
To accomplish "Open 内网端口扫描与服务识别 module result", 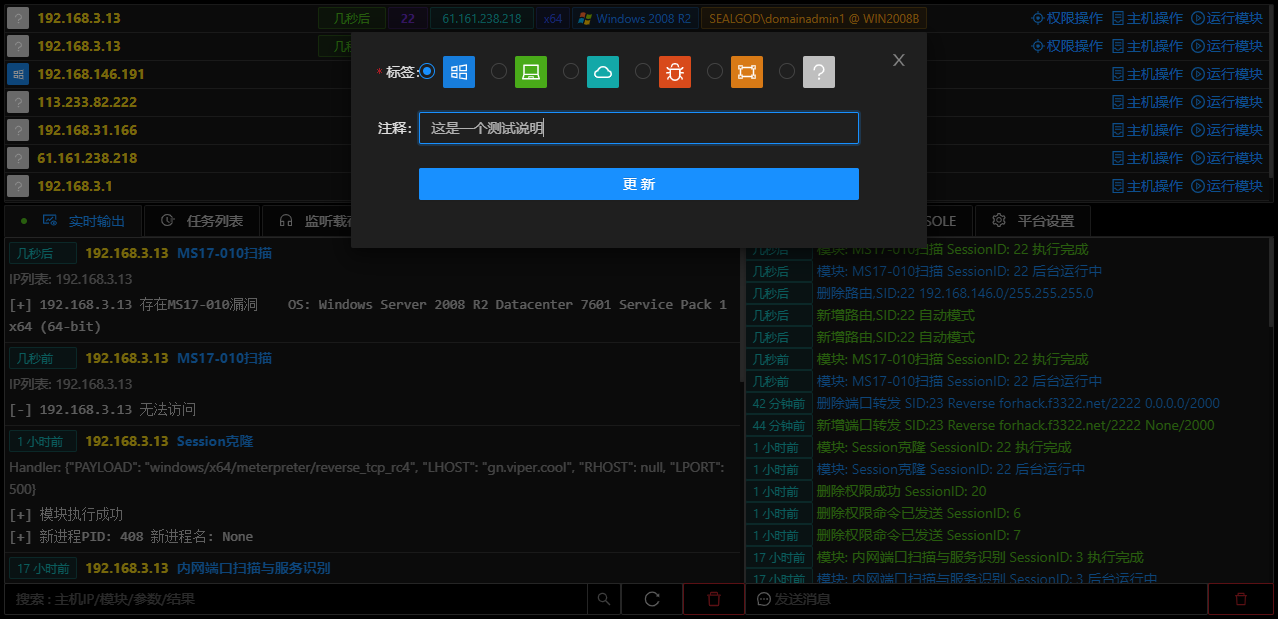I will click(x=253, y=568).
